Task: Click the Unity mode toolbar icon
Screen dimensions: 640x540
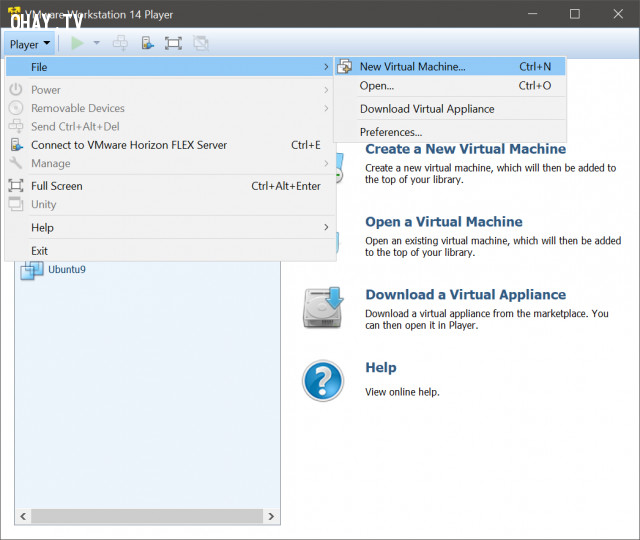Action: (201, 43)
